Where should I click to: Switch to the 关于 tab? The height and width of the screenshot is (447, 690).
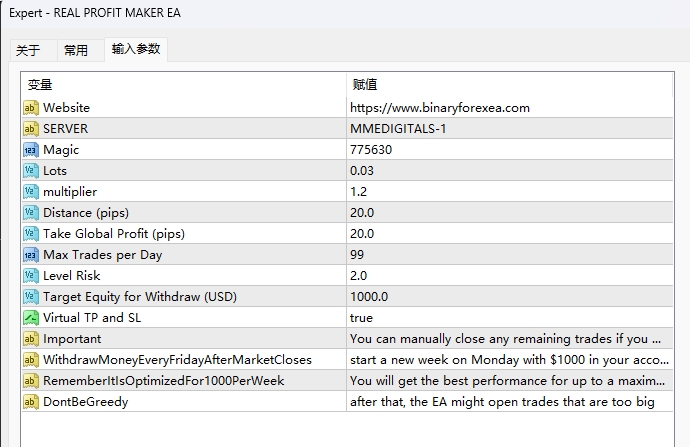click(x=28, y=51)
